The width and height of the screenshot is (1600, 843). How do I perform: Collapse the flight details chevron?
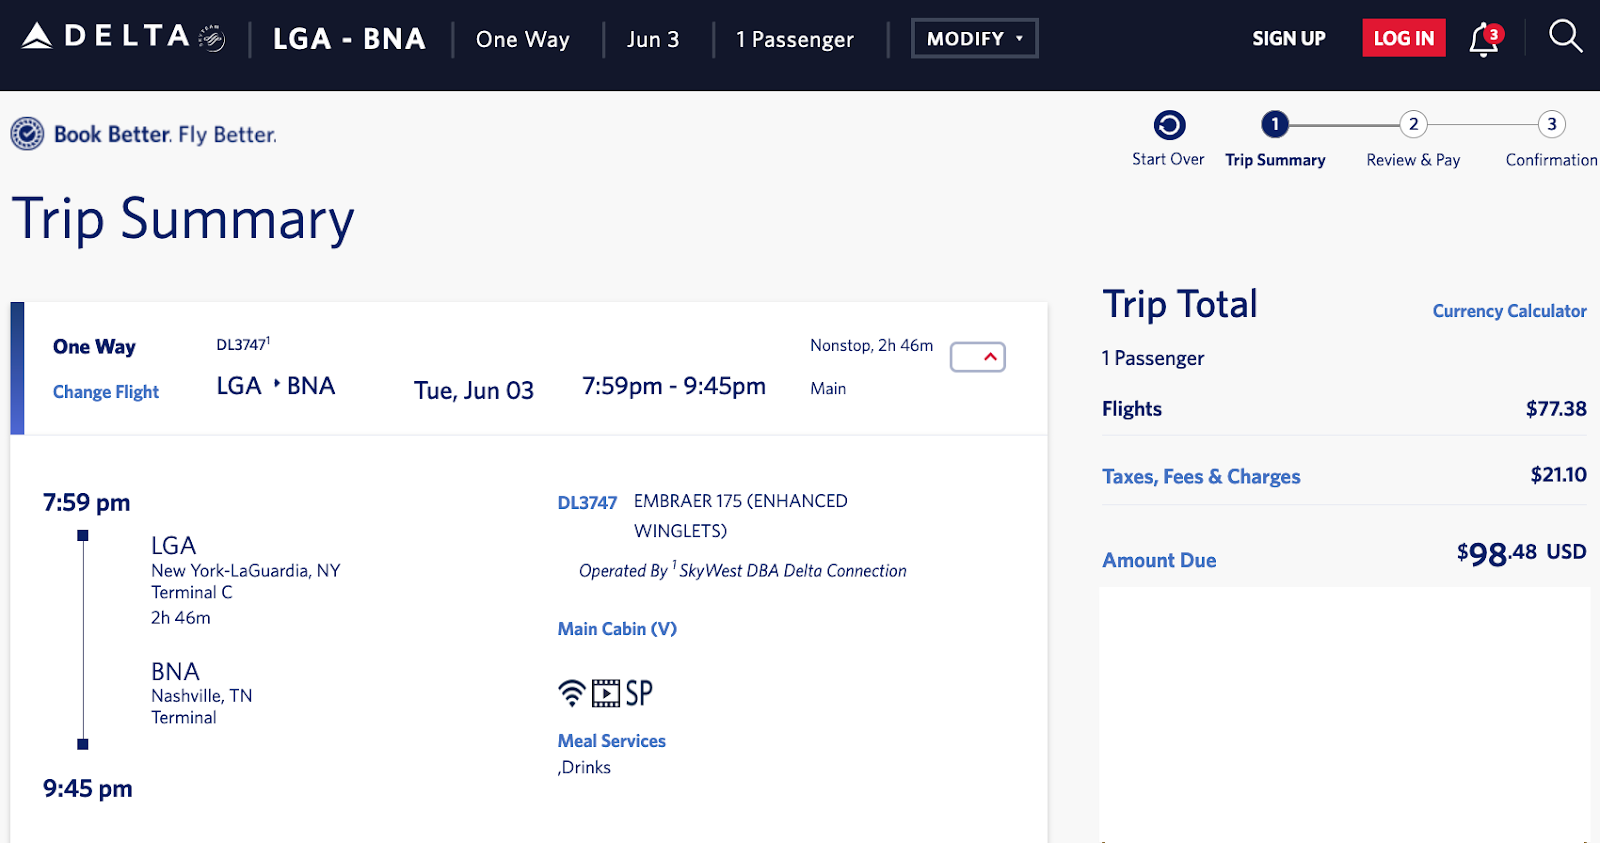click(977, 357)
